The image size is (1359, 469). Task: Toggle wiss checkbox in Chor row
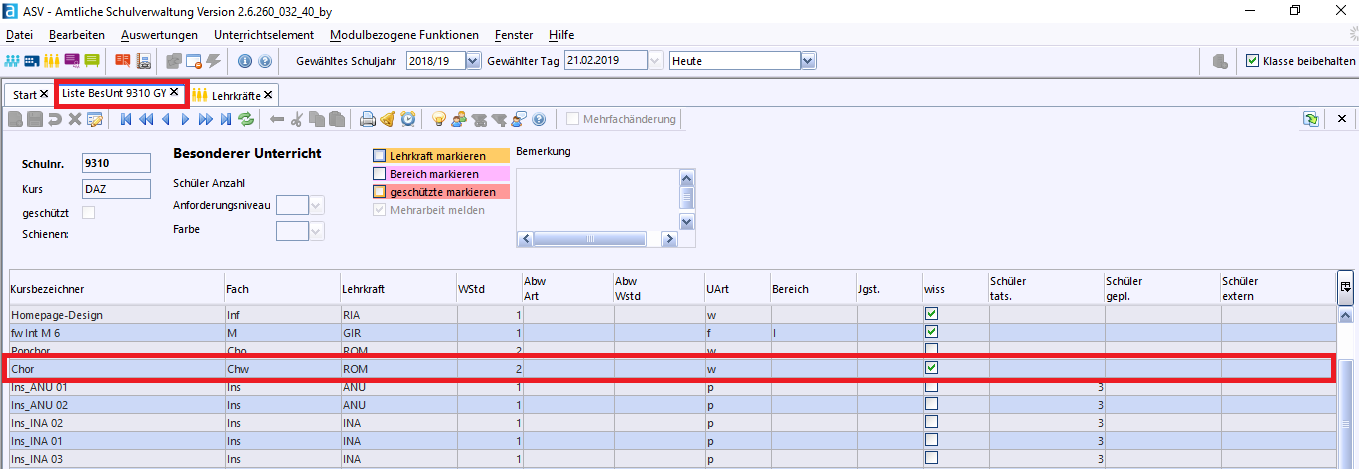(x=932, y=368)
